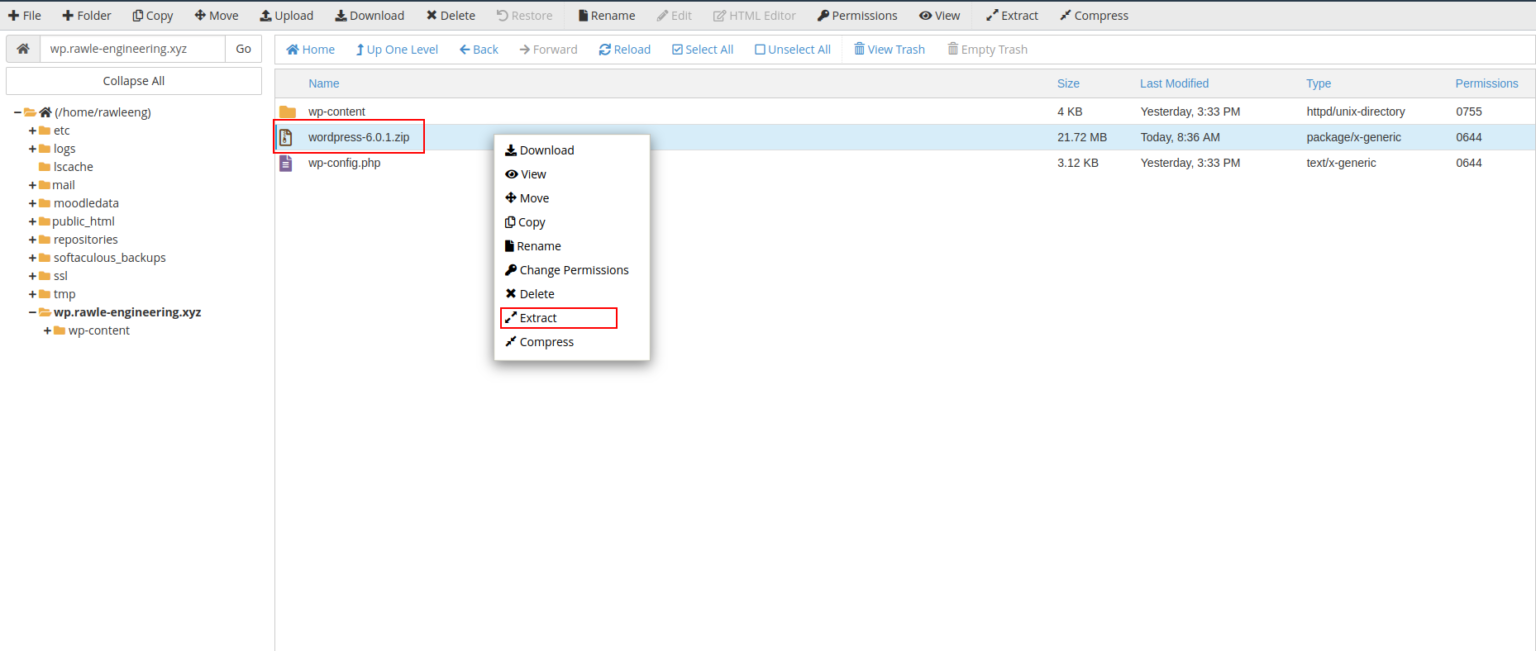This screenshot has width=1536, height=651.
Task: Expand the public_html folder tree node
Action: pyautogui.click(x=32, y=222)
